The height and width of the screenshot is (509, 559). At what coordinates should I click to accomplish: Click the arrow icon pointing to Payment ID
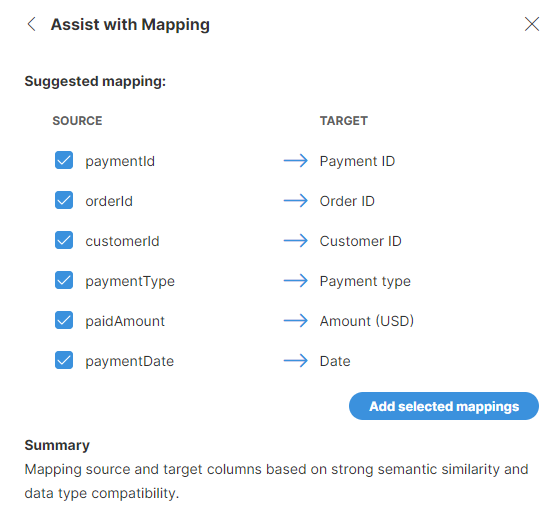tap(296, 161)
